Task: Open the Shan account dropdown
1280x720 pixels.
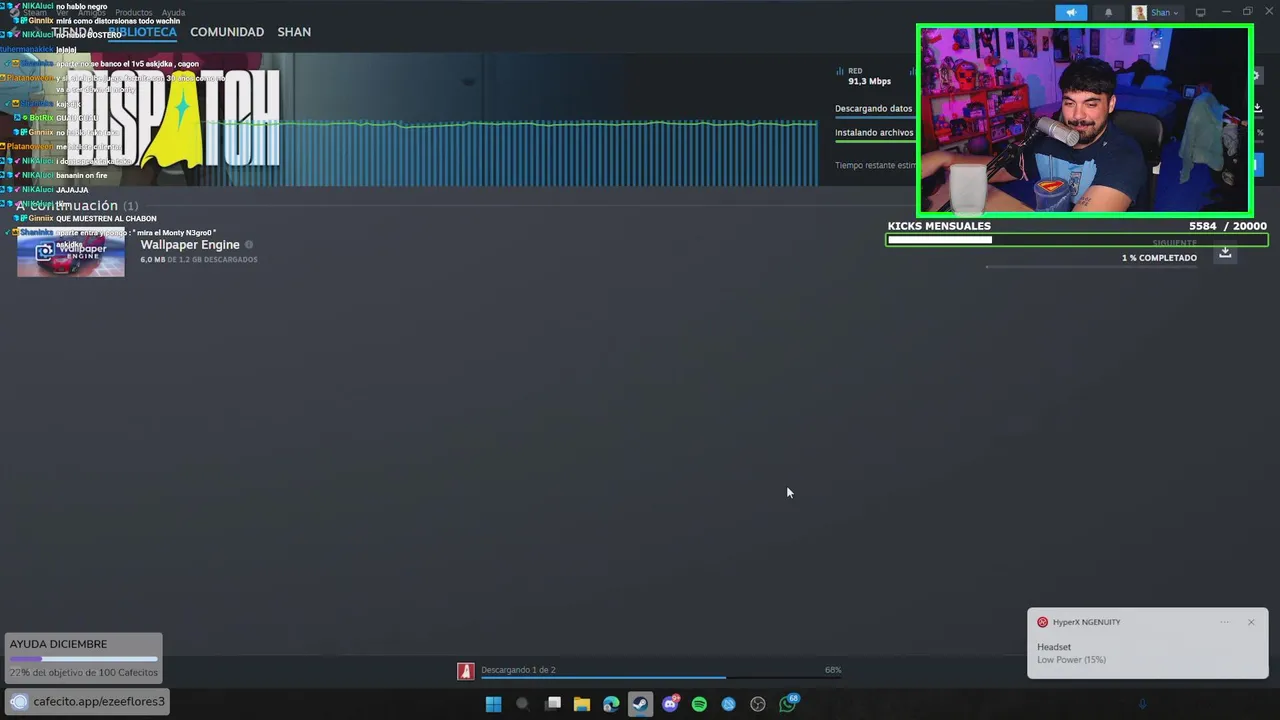Action: [1155, 13]
